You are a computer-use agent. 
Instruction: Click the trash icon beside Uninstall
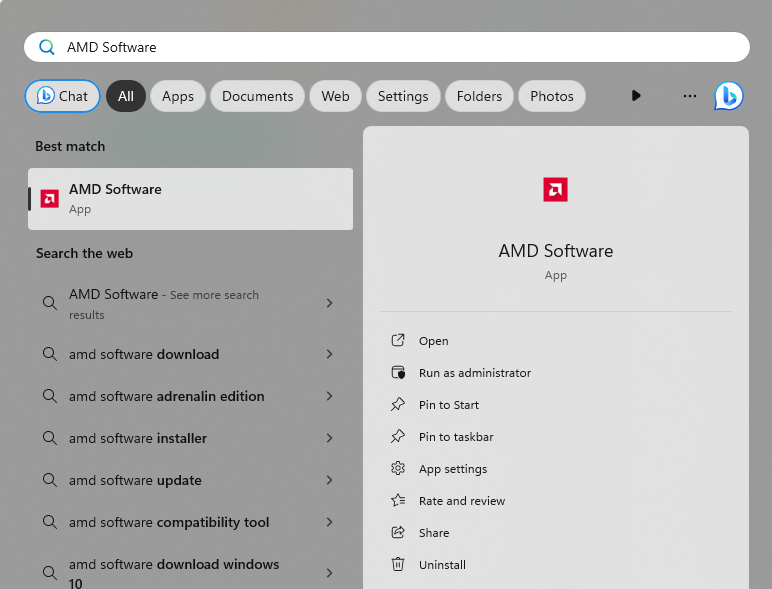click(398, 565)
